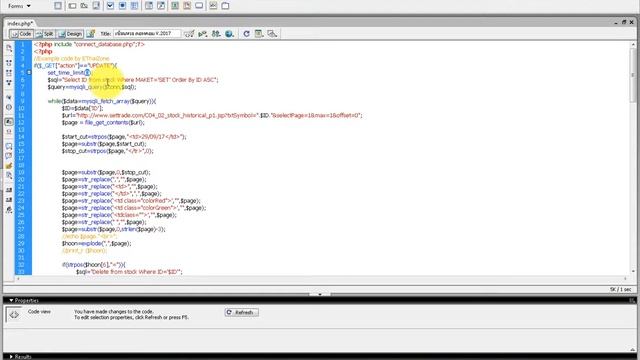This screenshot has height=360, width=640.
Task: Expand the Results panel triangle
Action: click(x=11, y=357)
